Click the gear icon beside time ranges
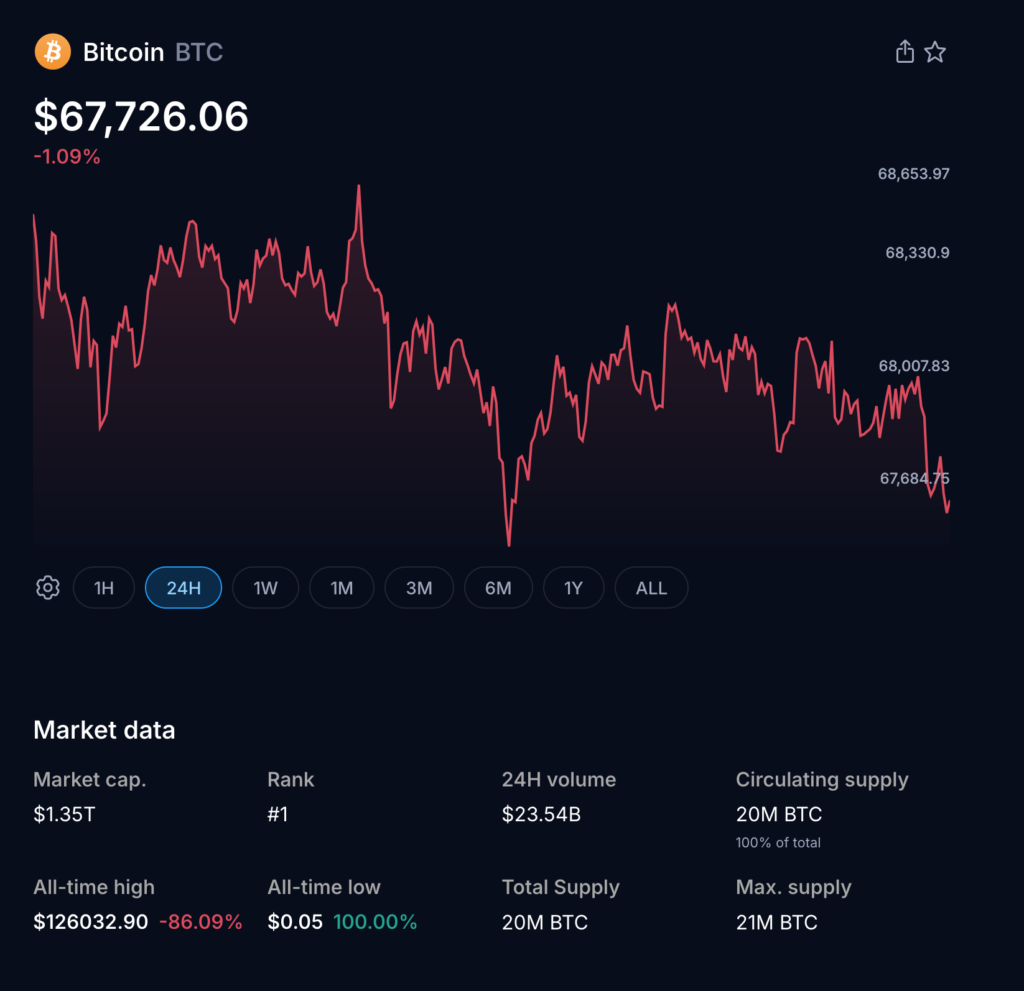The image size is (1024, 991). point(47,588)
